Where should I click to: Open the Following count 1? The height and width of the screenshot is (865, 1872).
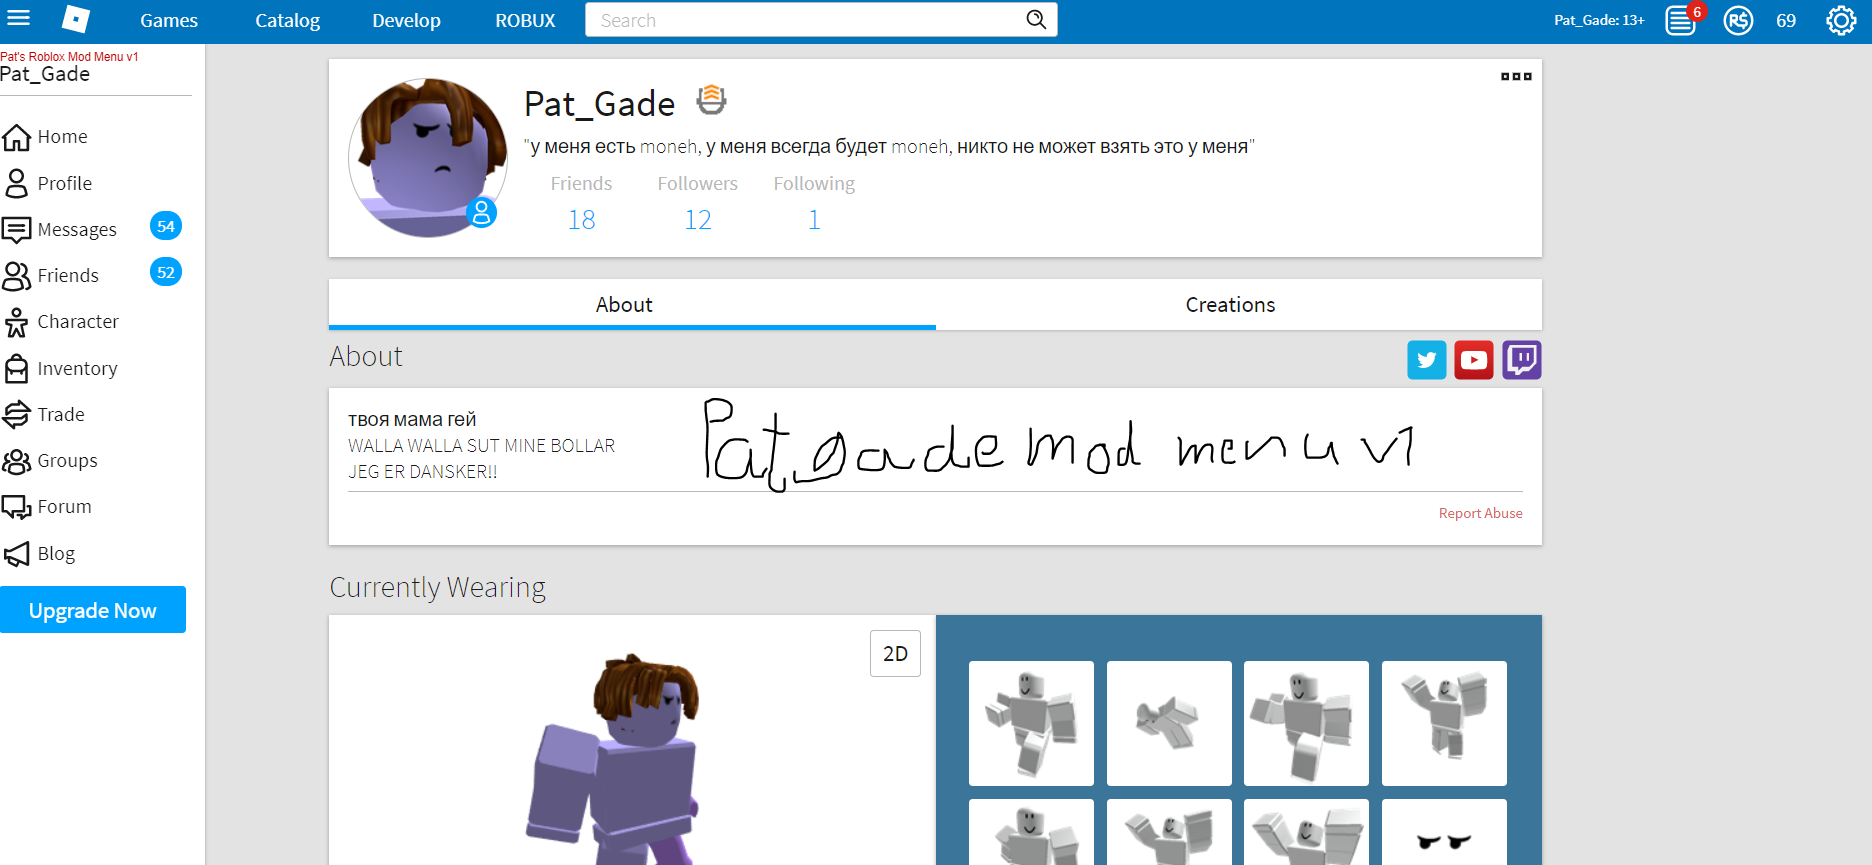(x=814, y=220)
